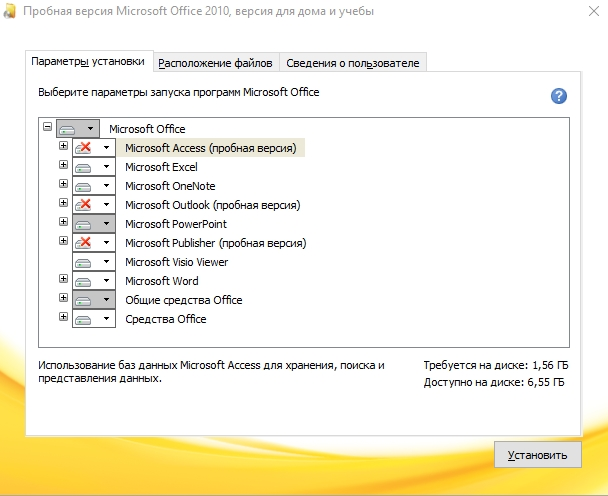608x496 pixels.
Task: Select the Microsoft Visio Viewer row
Action: pyautogui.click(x=176, y=262)
